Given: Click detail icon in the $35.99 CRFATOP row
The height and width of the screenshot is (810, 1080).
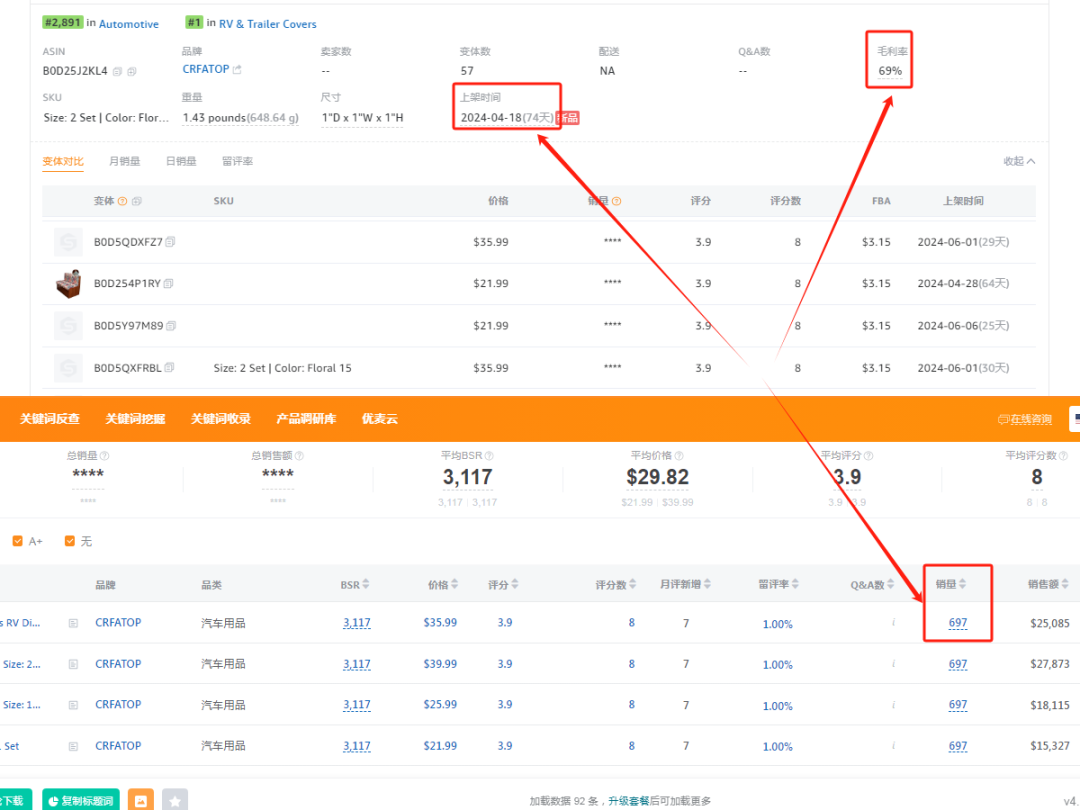Looking at the screenshot, I should 73,623.
